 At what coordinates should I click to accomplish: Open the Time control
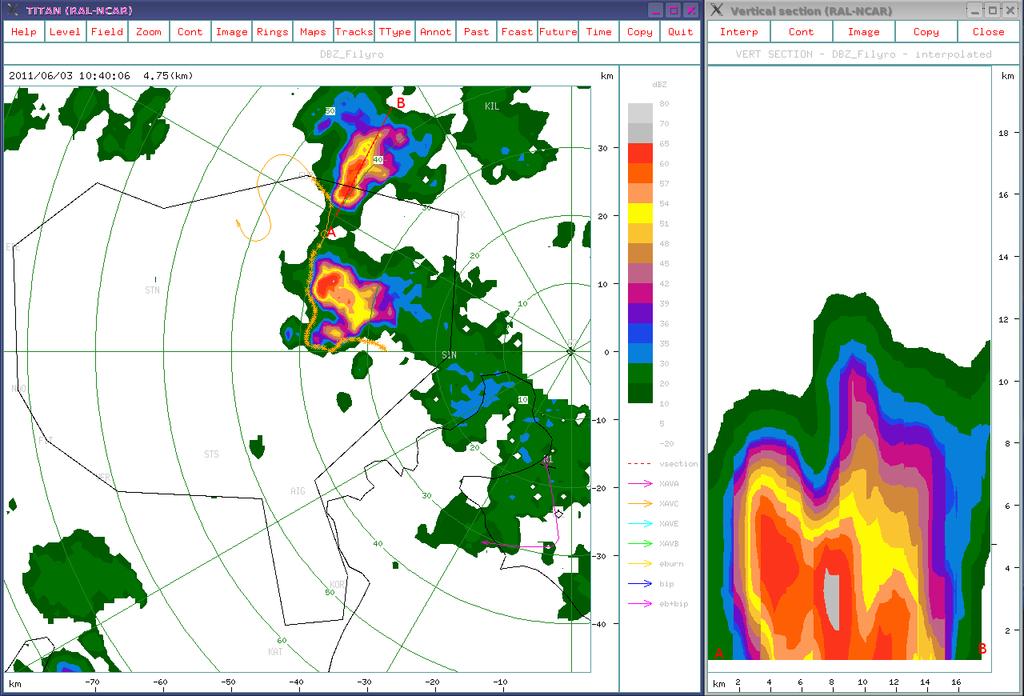(599, 31)
